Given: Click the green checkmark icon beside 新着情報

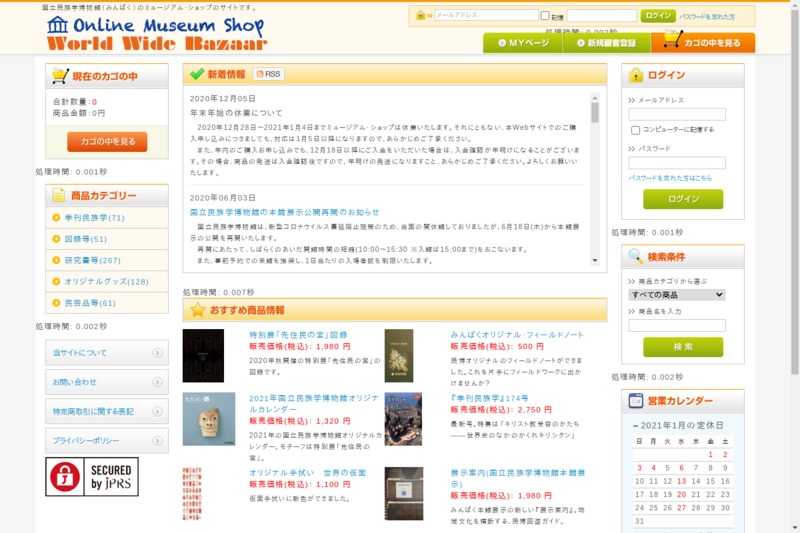Looking at the screenshot, I should 195,75.
